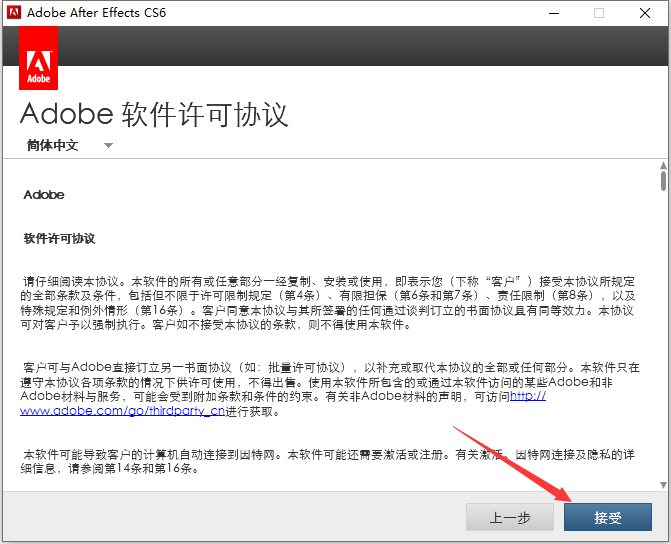Close the Adobe After Effects CS6 installer
This screenshot has width=671, height=544.
(645, 13)
